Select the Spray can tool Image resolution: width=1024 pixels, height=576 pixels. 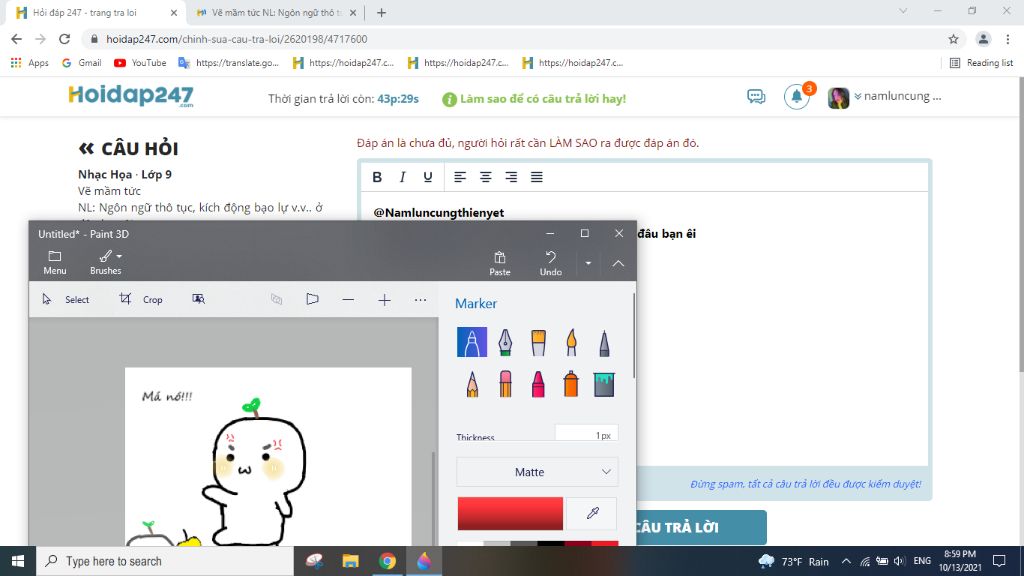pos(571,384)
